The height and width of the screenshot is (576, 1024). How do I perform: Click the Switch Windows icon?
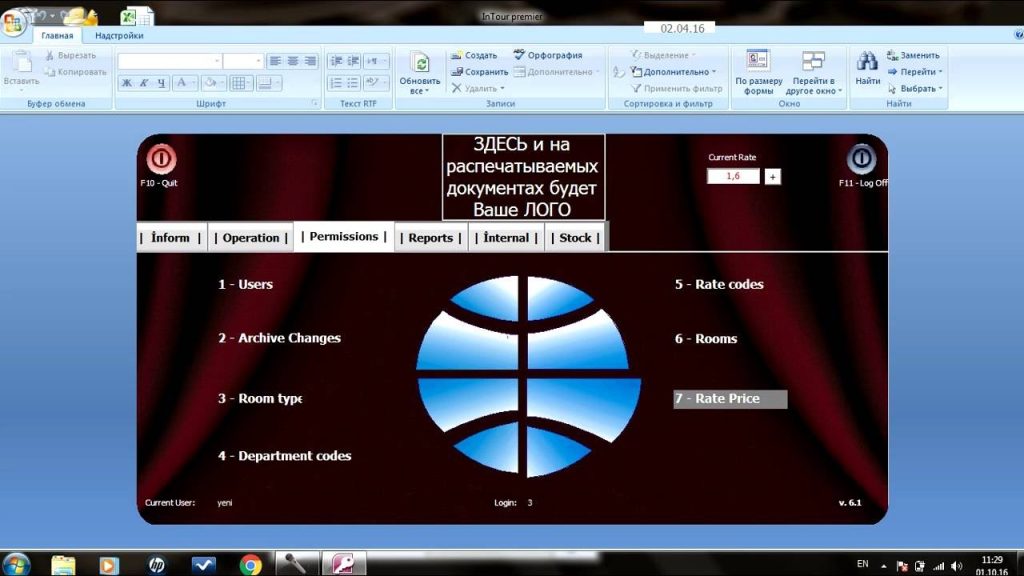(x=813, y=62)
